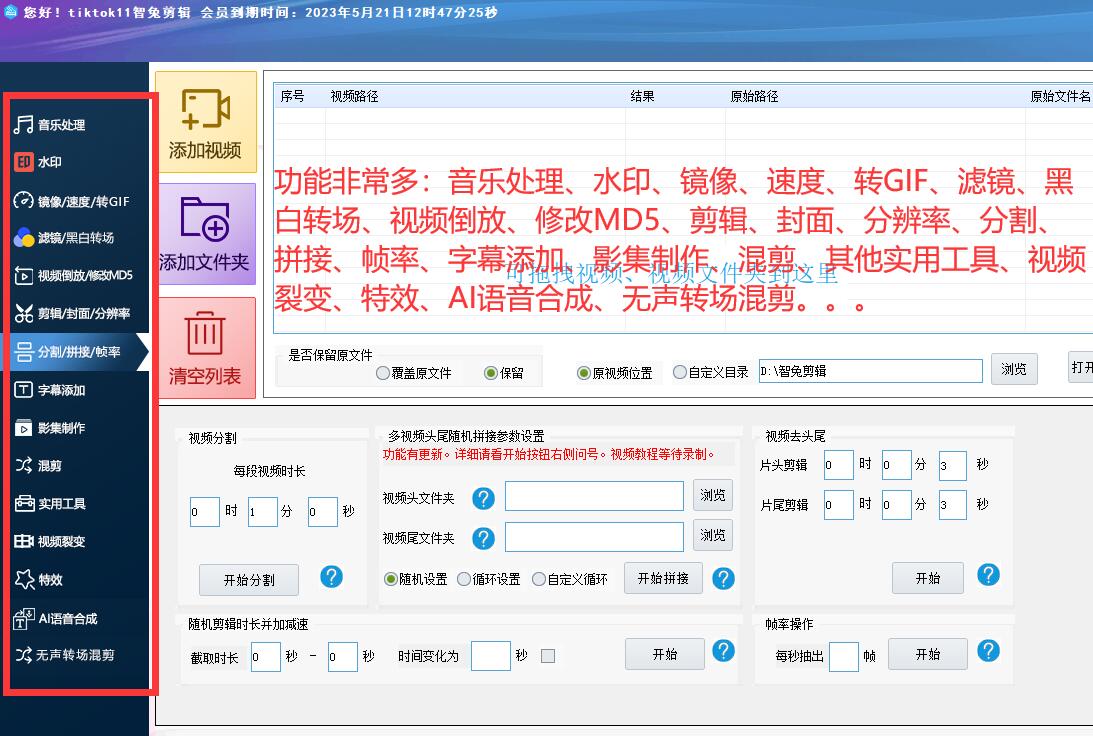Viewport: 1093px width, 736px height.
Task: Open the 特效 effects panel
Action: coord(55,580)
